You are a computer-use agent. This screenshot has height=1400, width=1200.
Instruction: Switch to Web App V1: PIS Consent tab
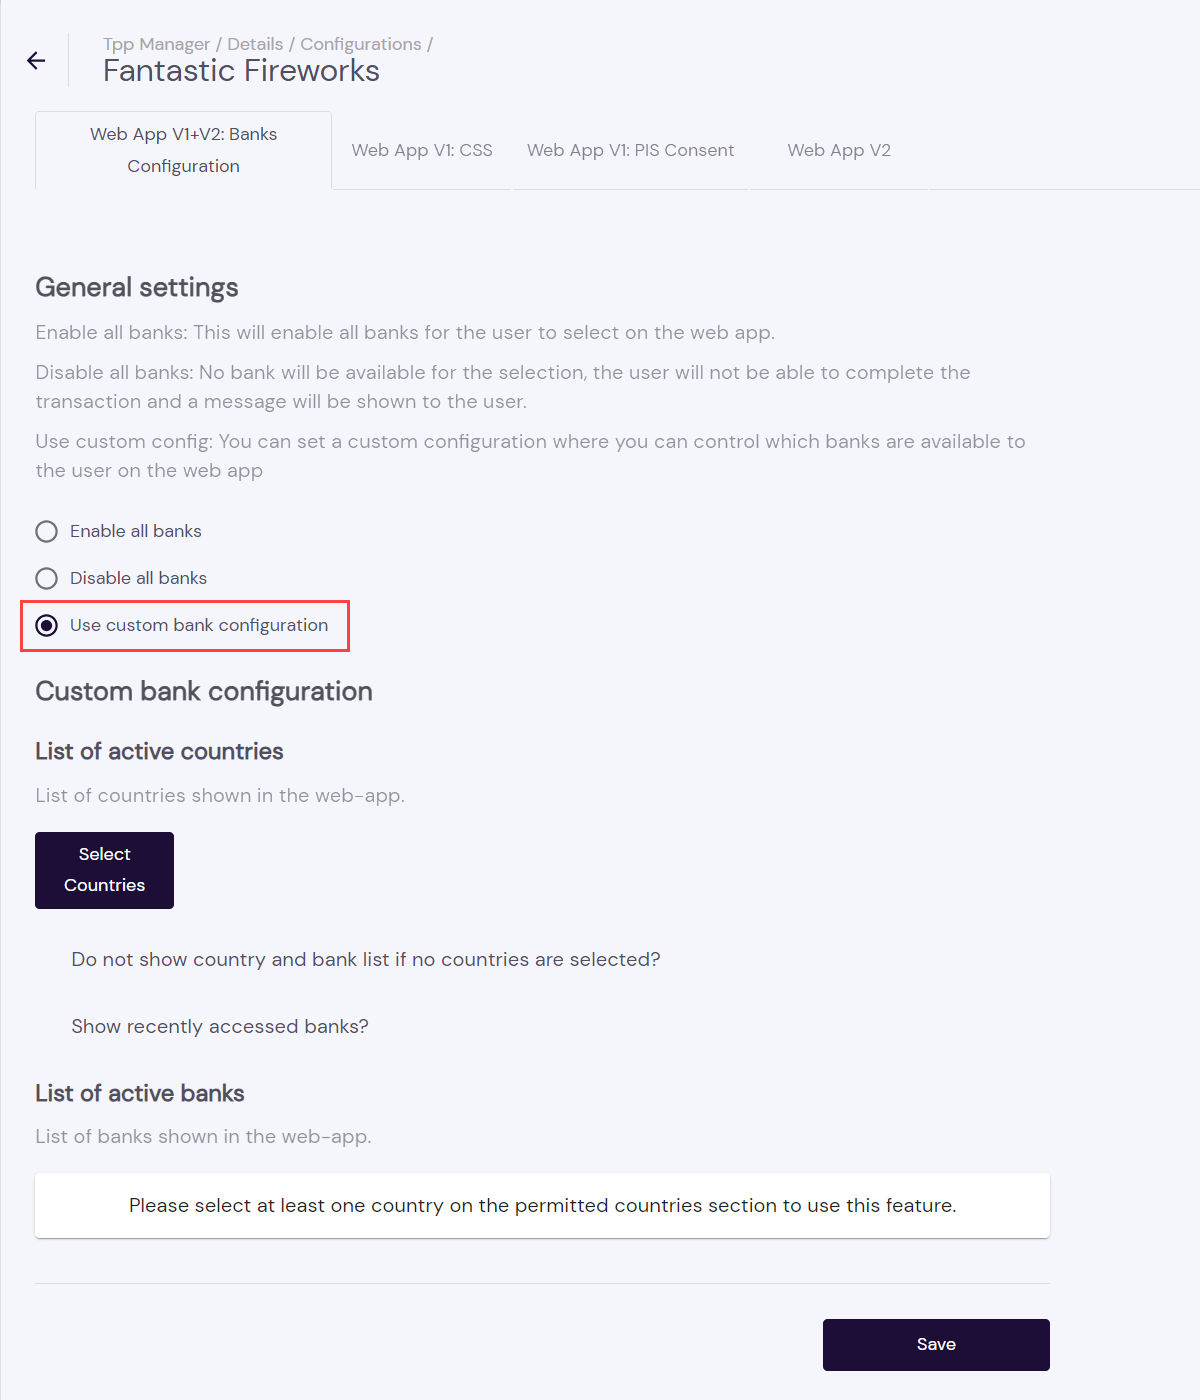coord(630,150)
